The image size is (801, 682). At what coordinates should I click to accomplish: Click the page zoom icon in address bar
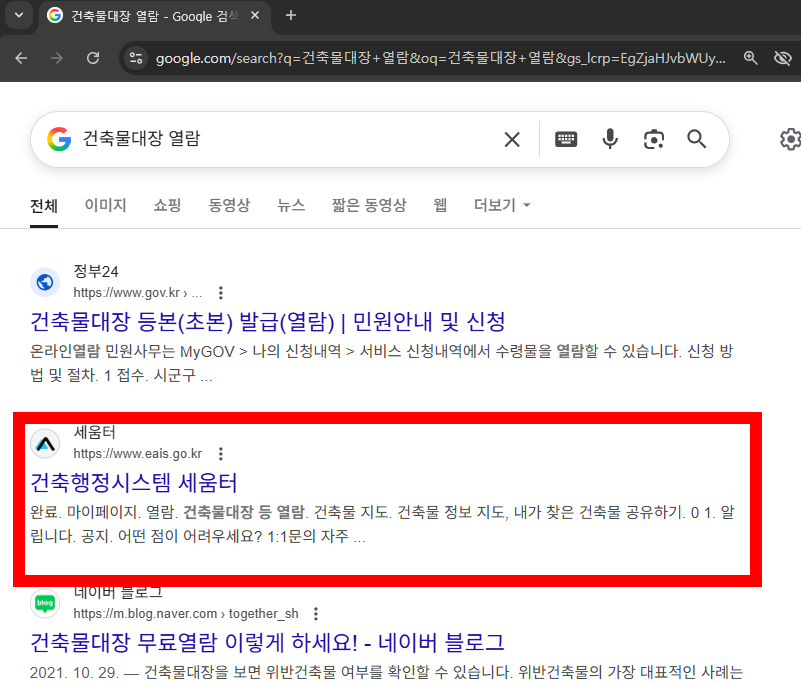[x=751, y=58]
